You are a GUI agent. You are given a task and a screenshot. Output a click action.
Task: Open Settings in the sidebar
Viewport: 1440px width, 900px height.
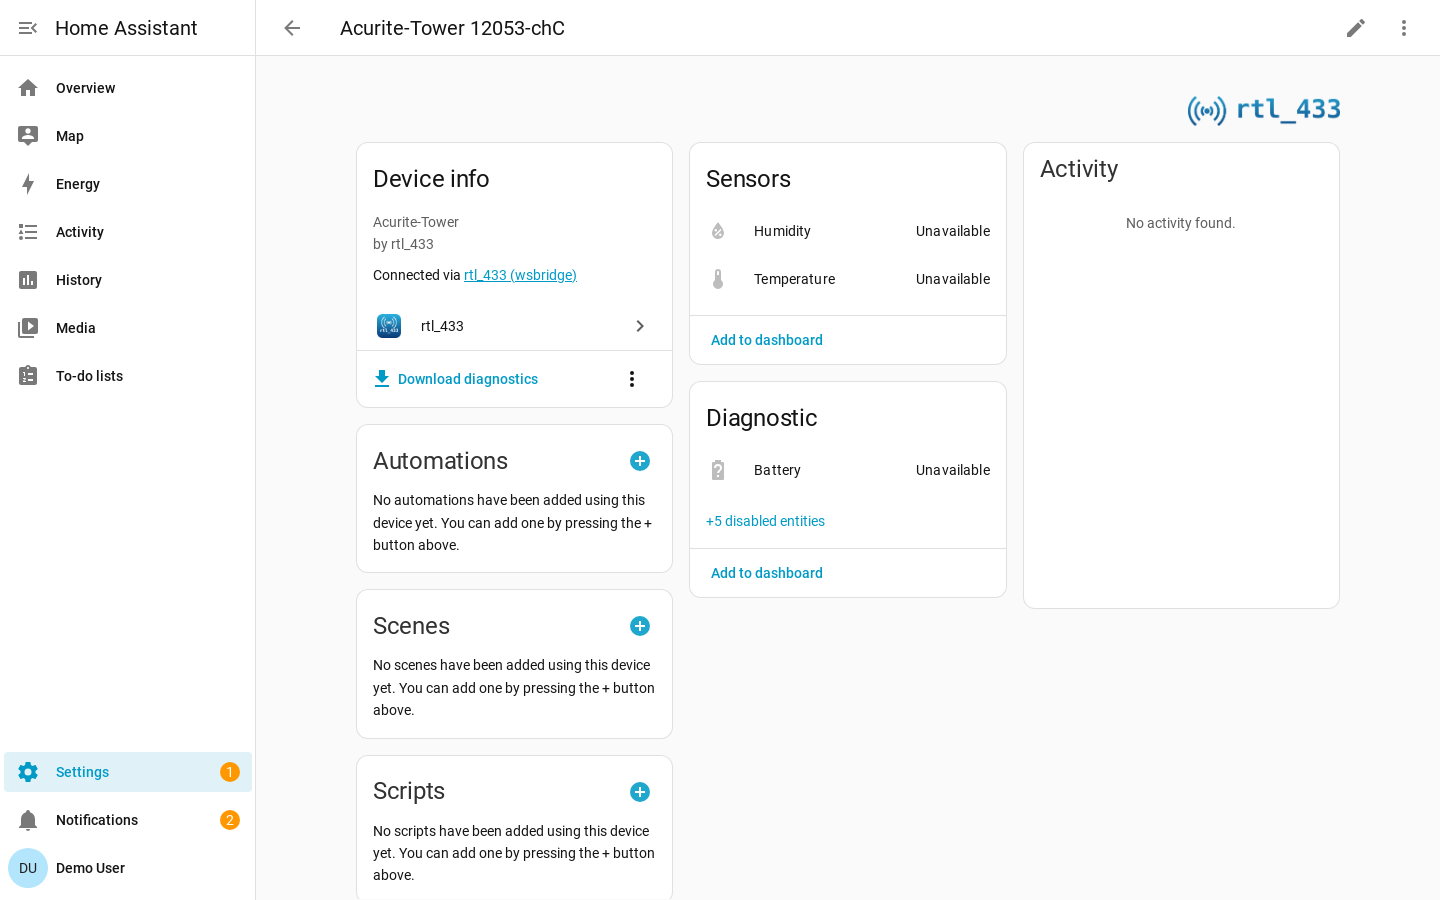click(128, 772)
